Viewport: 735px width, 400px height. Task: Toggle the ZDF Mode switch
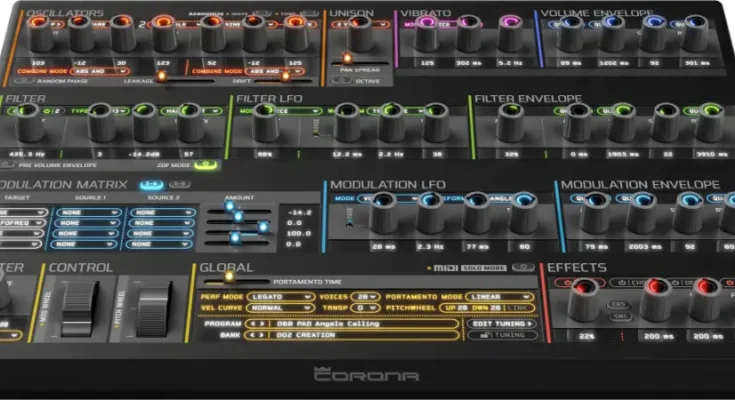[x=205, y=164]
